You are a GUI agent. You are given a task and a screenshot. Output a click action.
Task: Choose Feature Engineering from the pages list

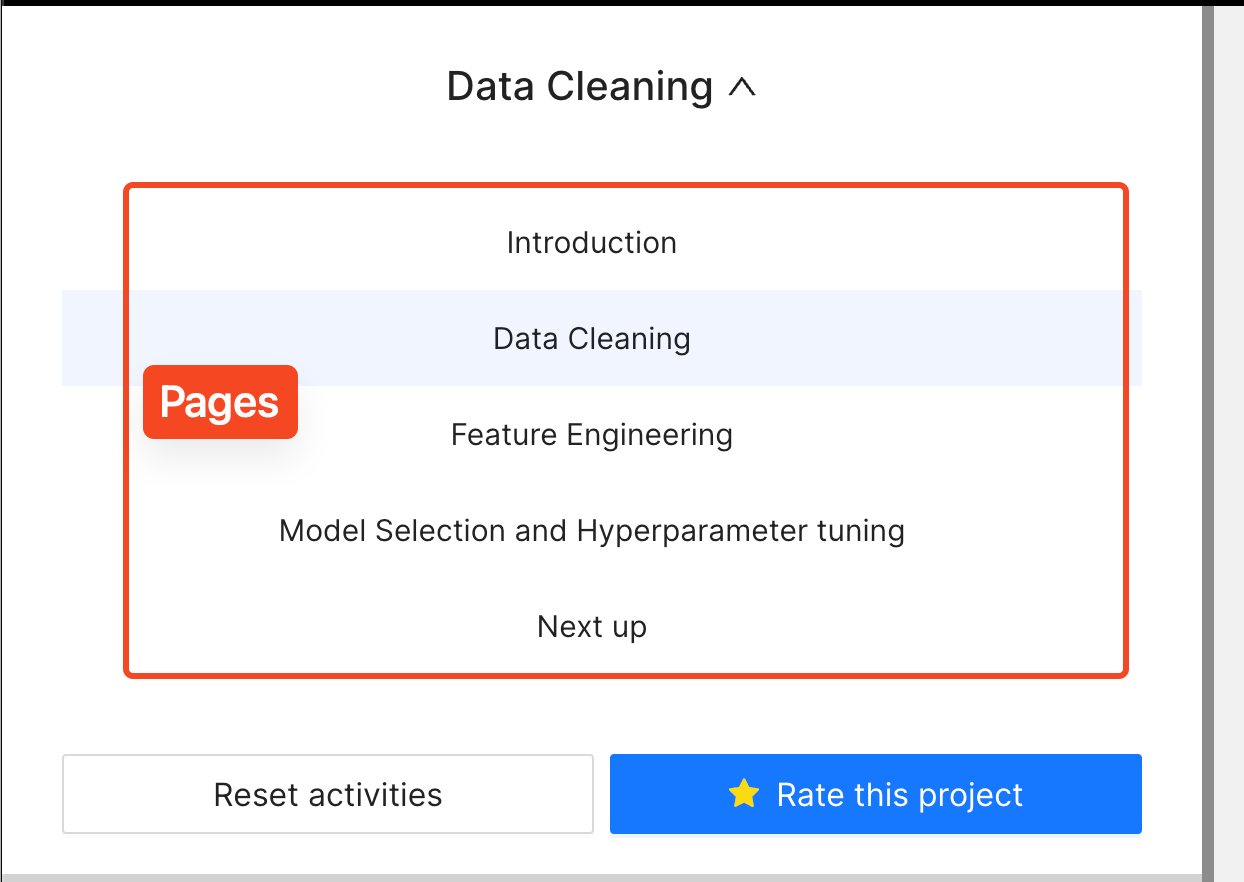coord(592,435)
